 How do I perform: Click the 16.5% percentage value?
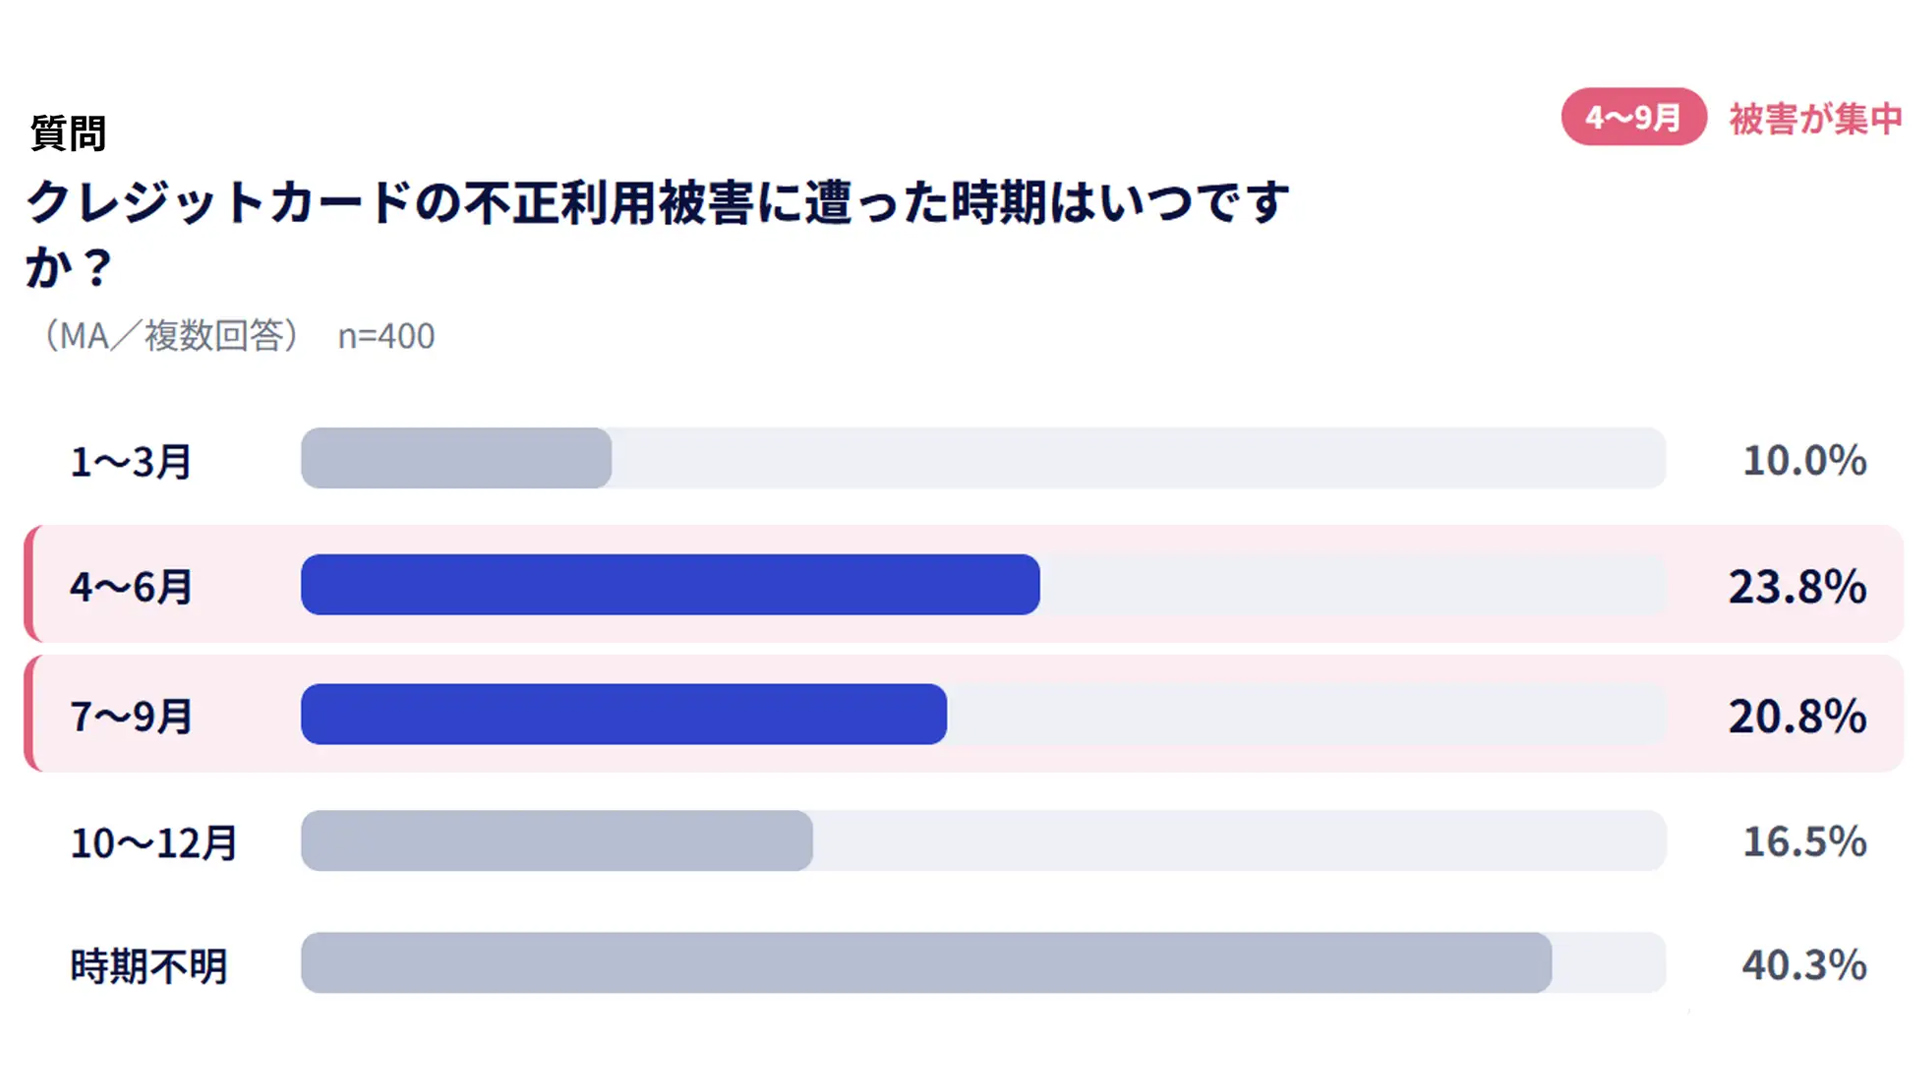coord(1805,841)
